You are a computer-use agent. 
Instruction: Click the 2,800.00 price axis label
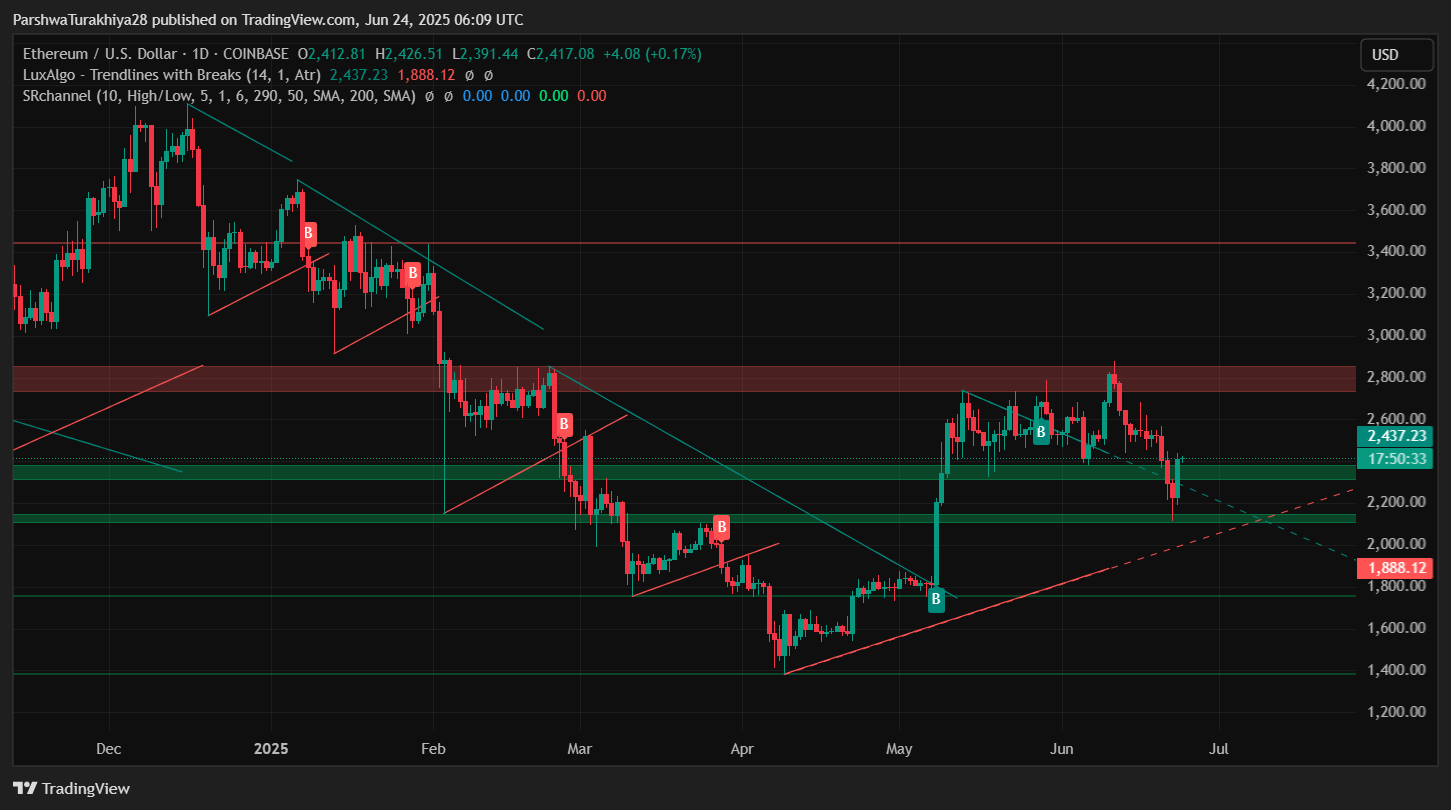click(1395, 377)
